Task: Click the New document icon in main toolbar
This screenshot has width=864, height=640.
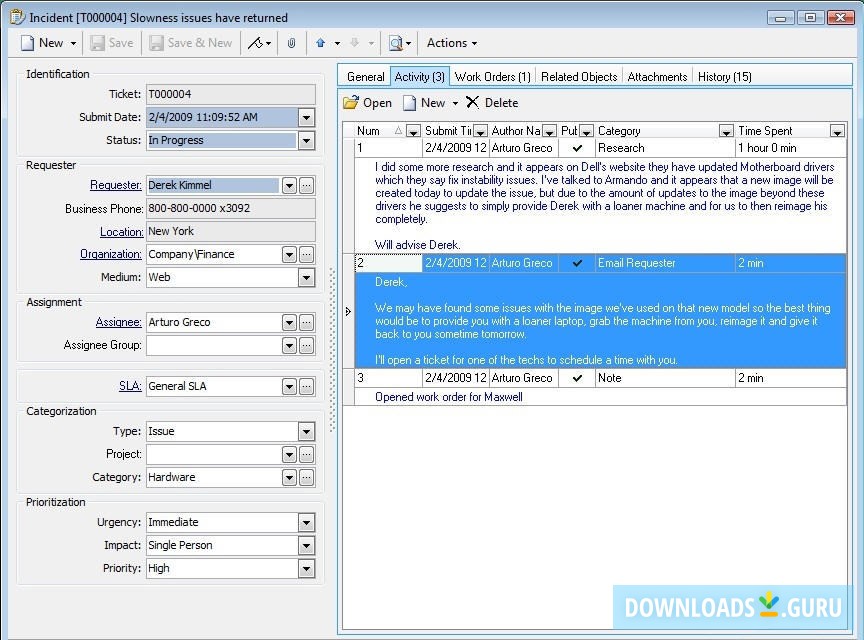Action: coord(28,43)
